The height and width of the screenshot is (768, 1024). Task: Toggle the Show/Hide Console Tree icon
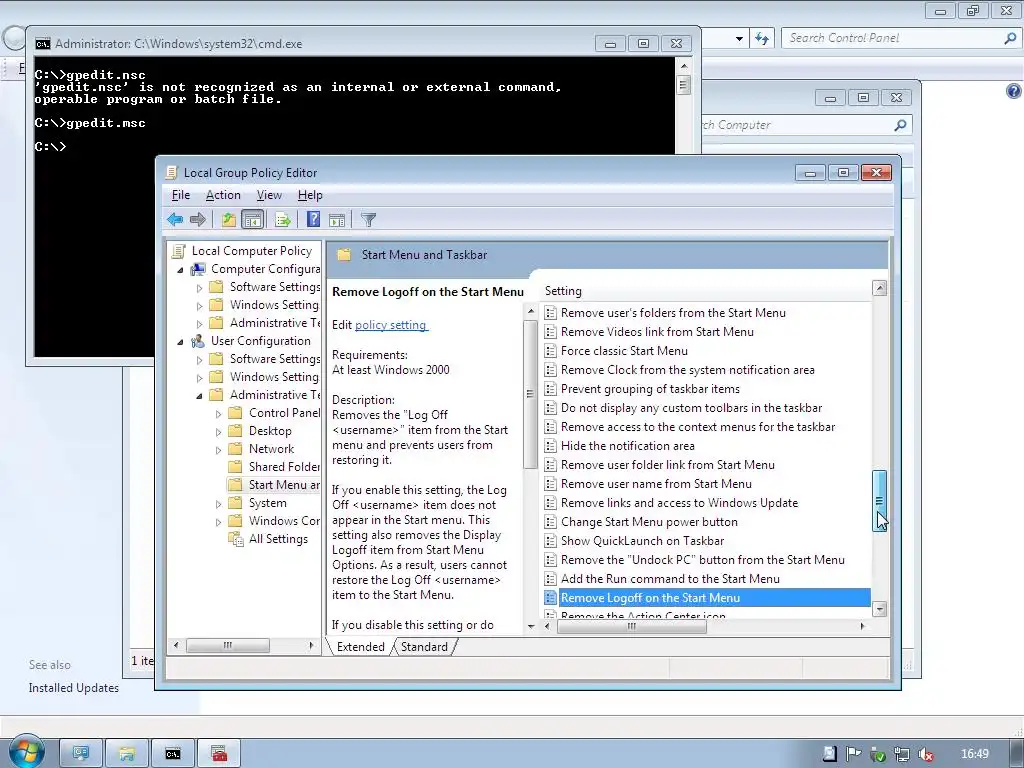click(252, 219)
